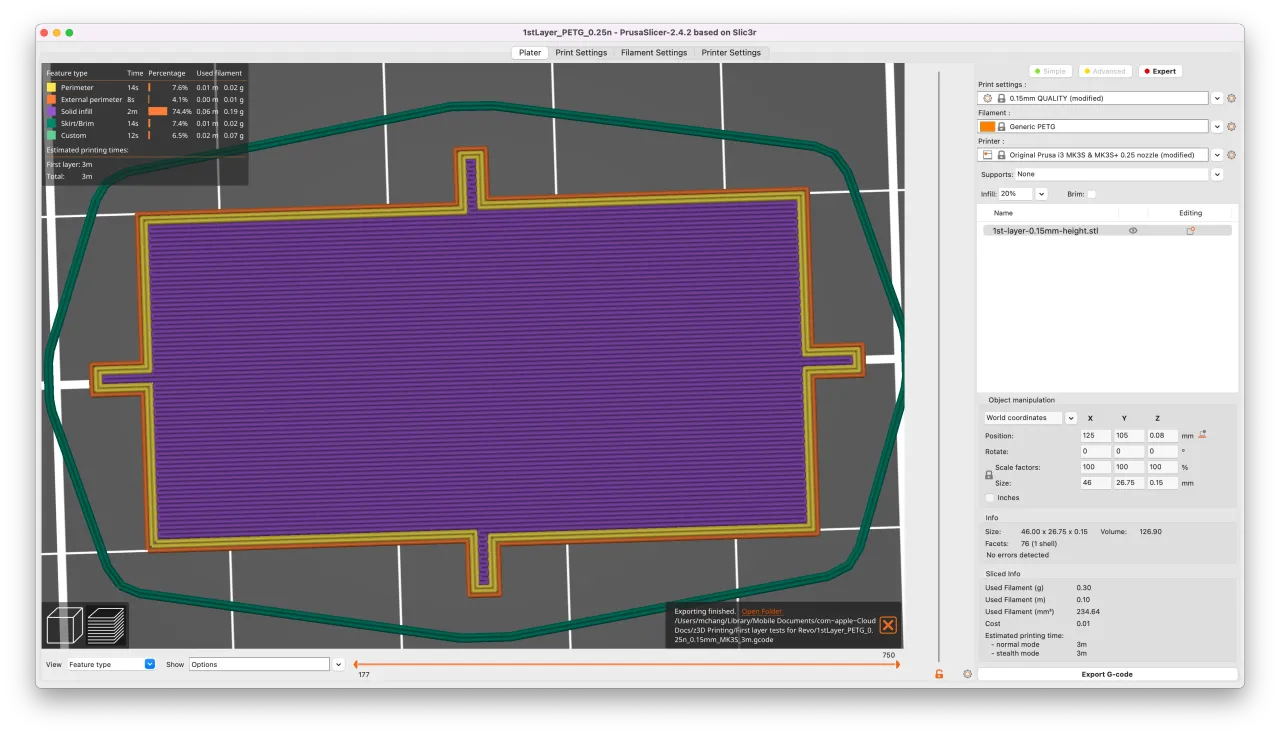Switch to the Print Settings tab
1280x735 pixels.
[x=581, y=52]
